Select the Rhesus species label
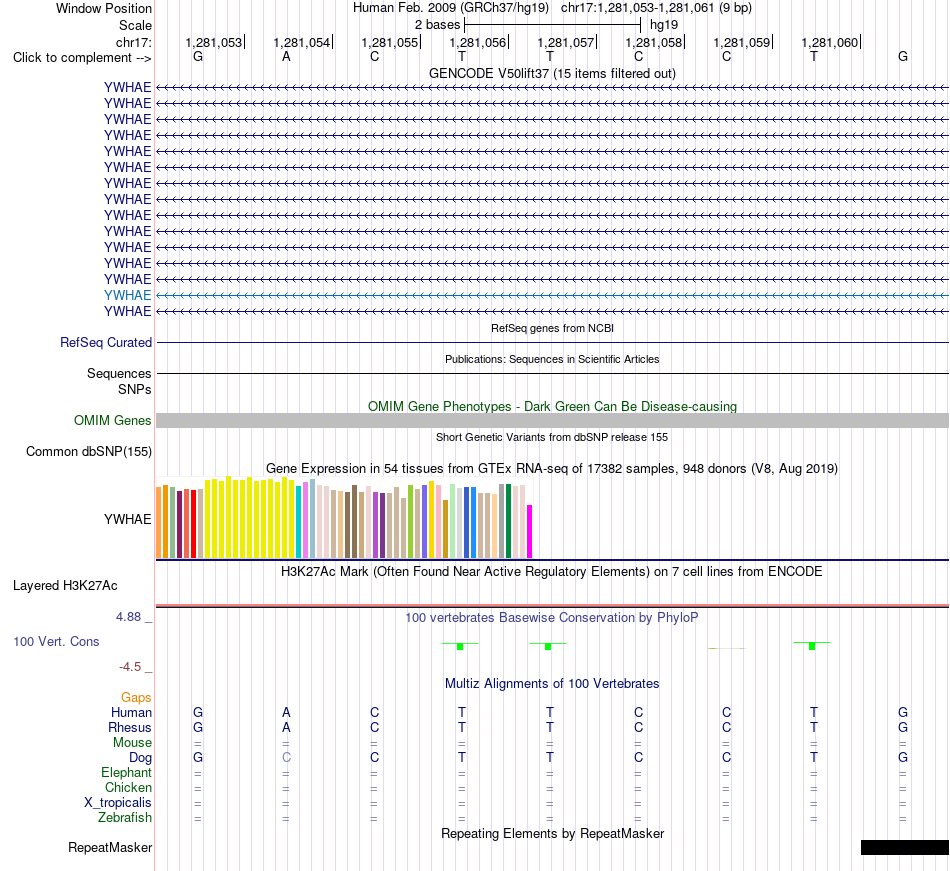This screenshot has width=950, height=871. point(130,727)
